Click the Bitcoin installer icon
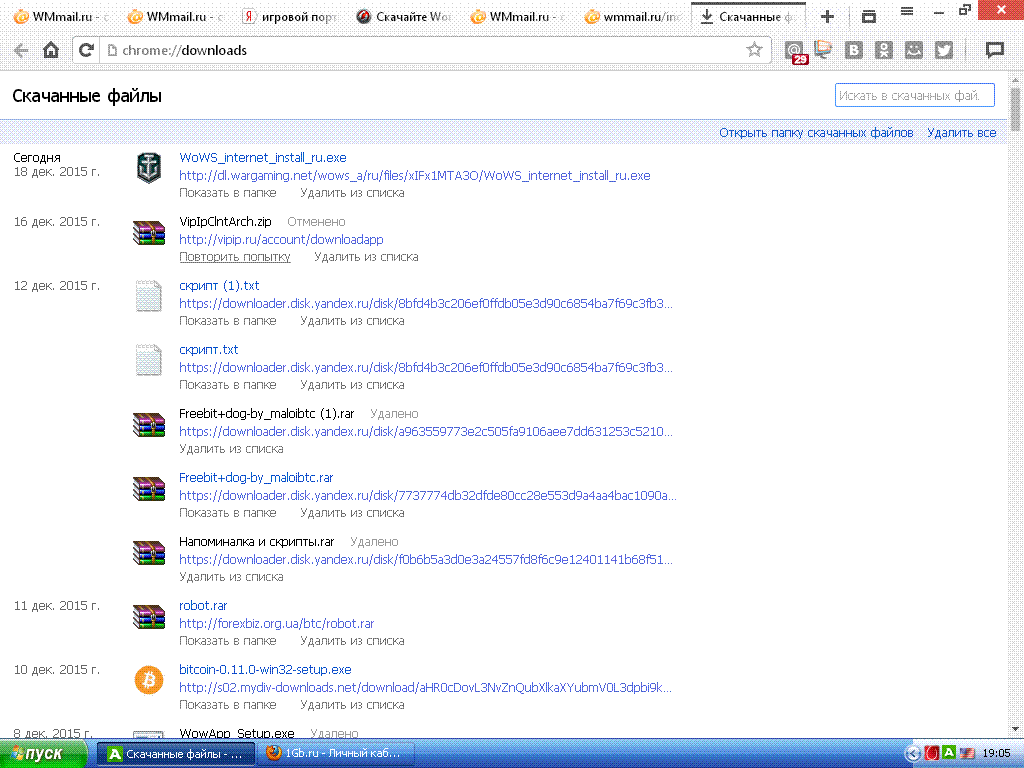The height and width of the screenshot is (768, 1024). [149, 680]
